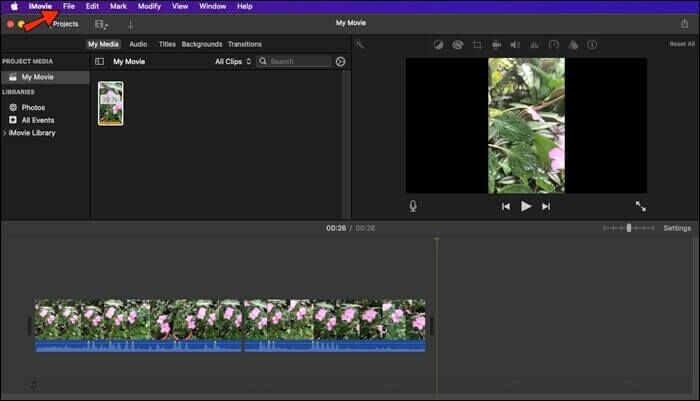Toggle the libraries sidebar list

pyautogui.click(x=100, y=62)
